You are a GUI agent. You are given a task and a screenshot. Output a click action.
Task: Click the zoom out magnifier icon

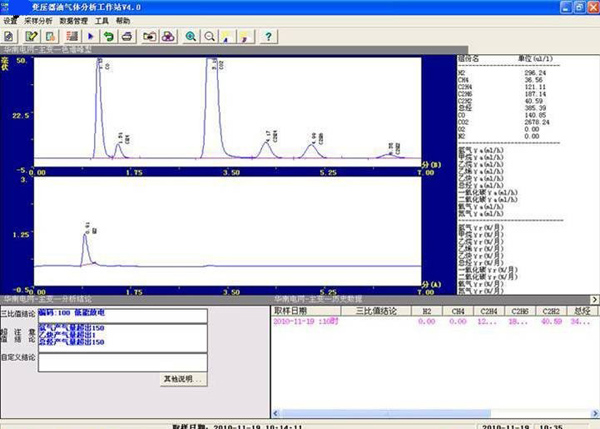(210, 36)
